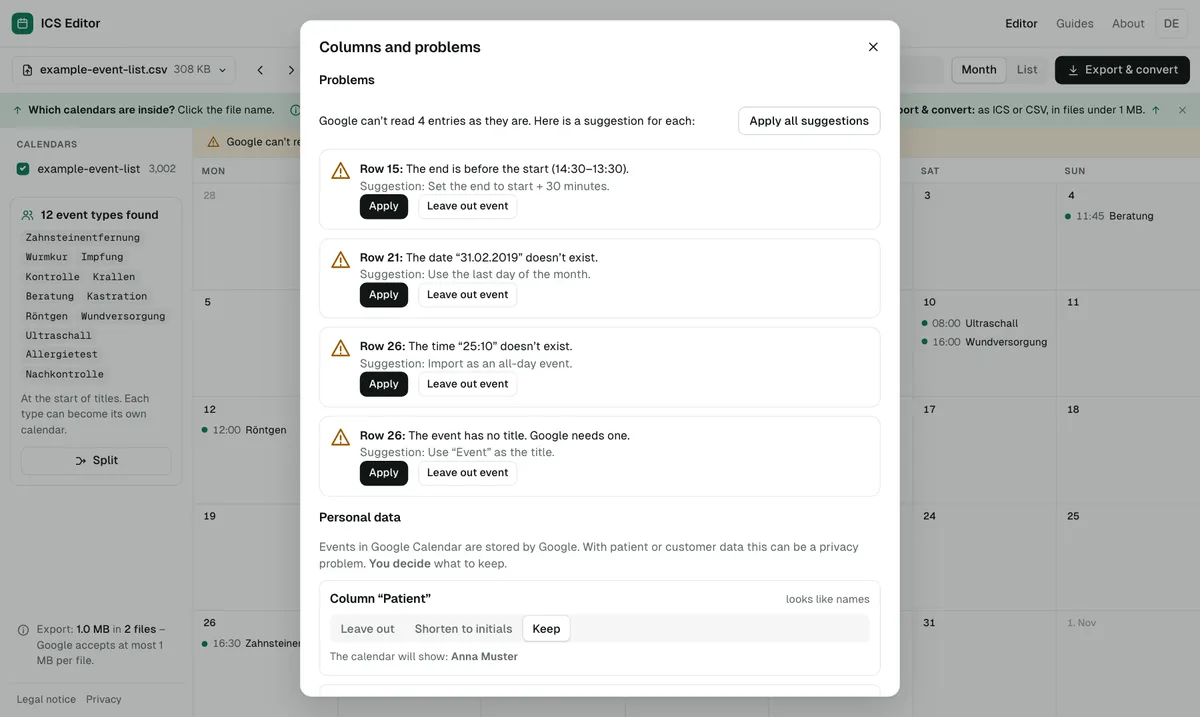Viewport: 1200px width, 717px height.
Task: Dismiss the green hint banner
Action: tap(1182, 110)
